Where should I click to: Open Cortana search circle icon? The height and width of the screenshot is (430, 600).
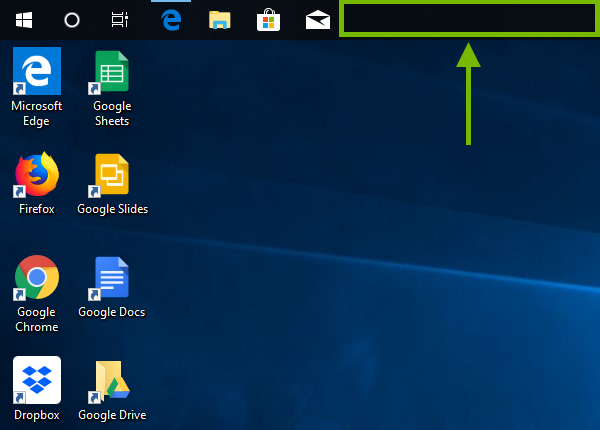pyautogui.click(x=72, y=20)
